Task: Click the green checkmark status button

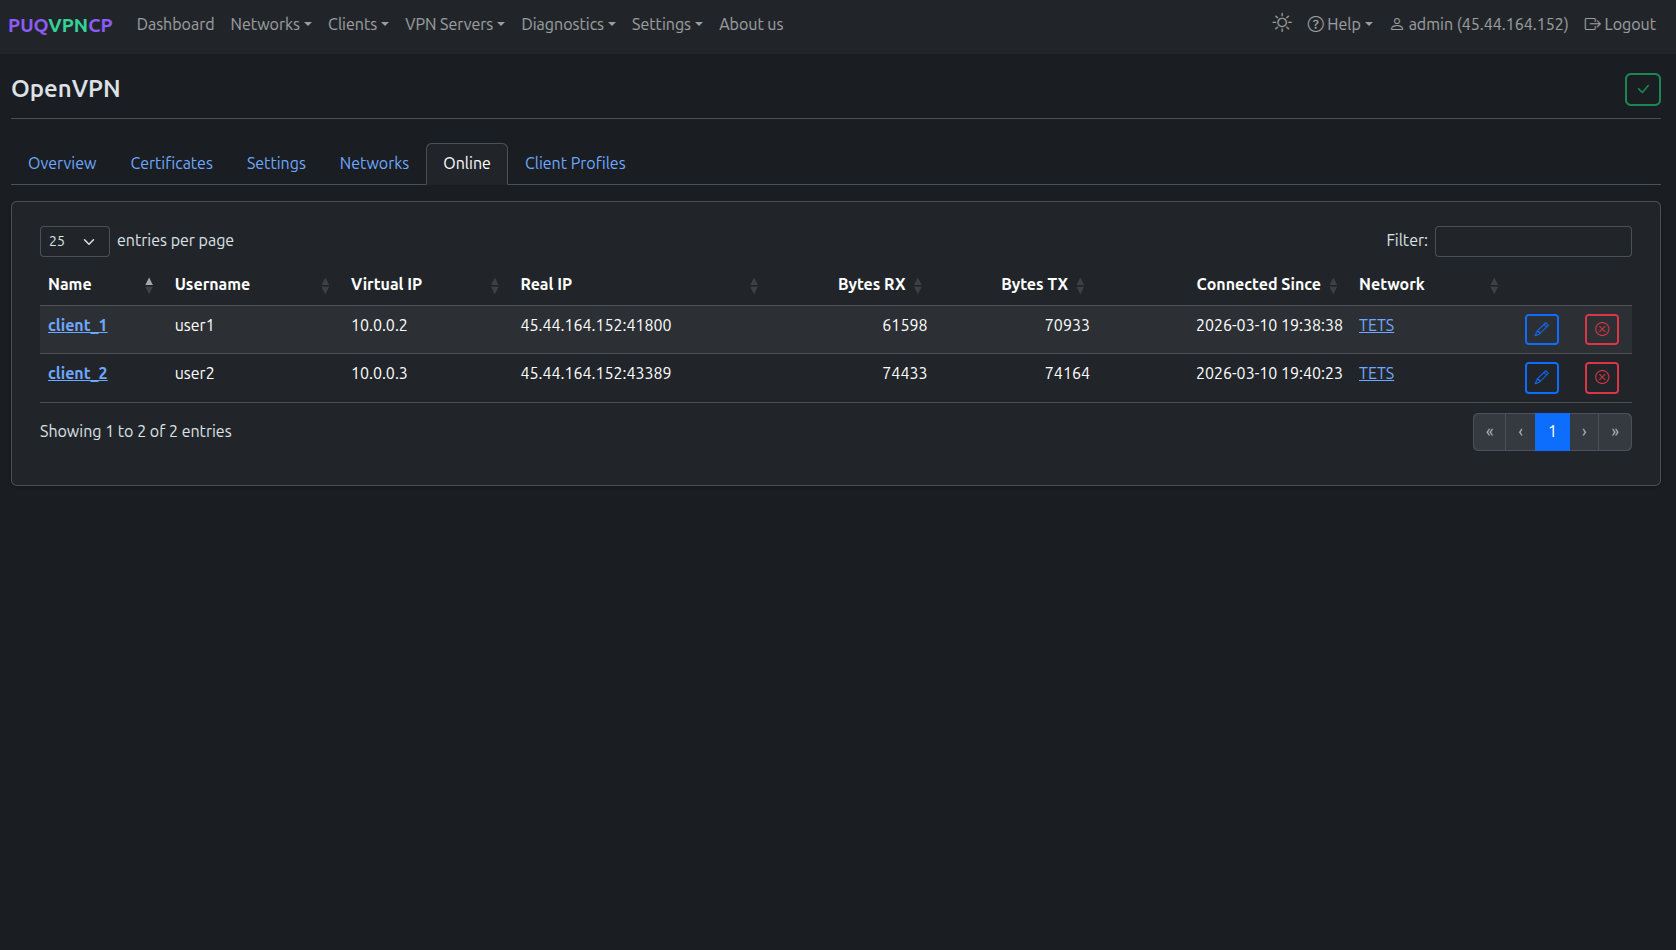Action: coord(1642,89)
